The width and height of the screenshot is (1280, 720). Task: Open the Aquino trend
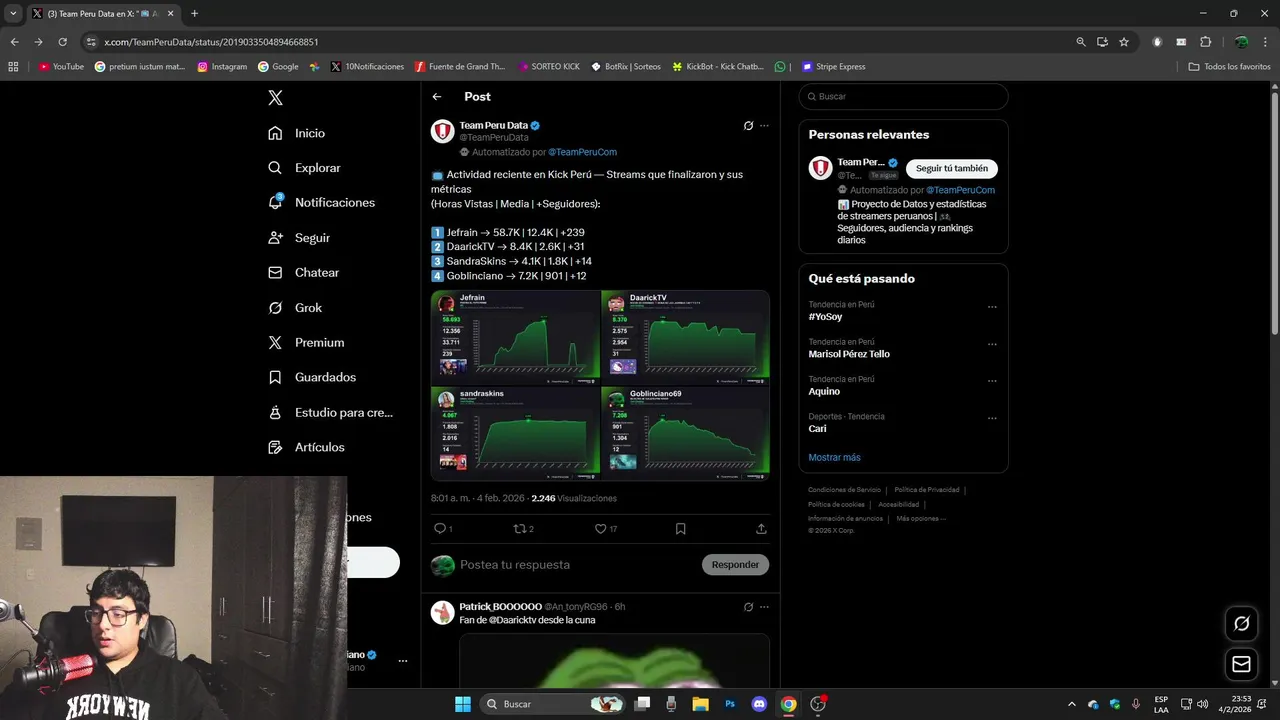pos(824,391)
